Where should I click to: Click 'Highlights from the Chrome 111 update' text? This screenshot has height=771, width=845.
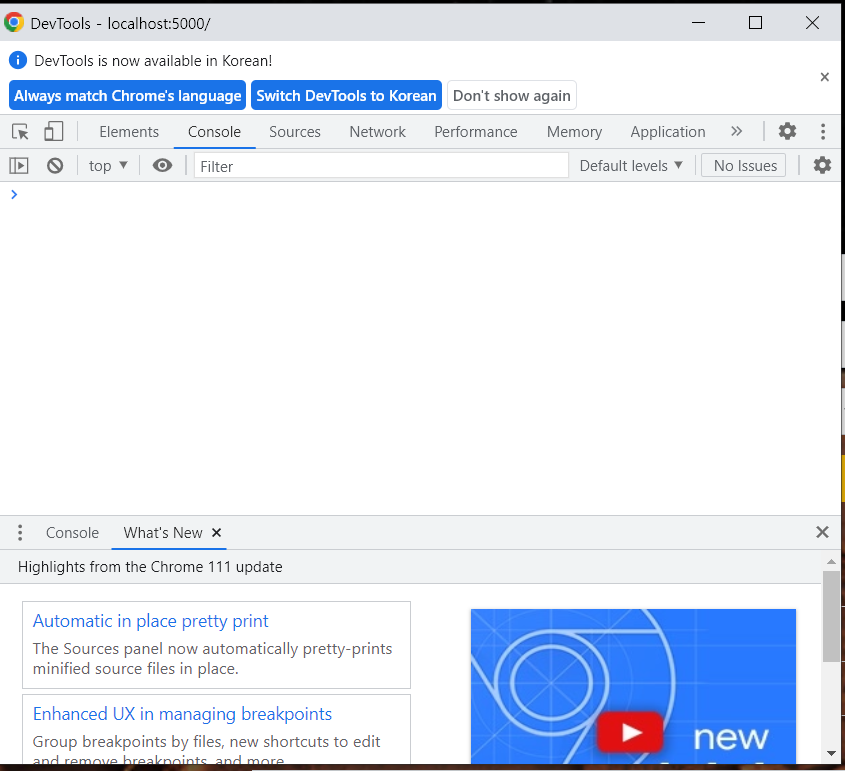tap(150, 567)
